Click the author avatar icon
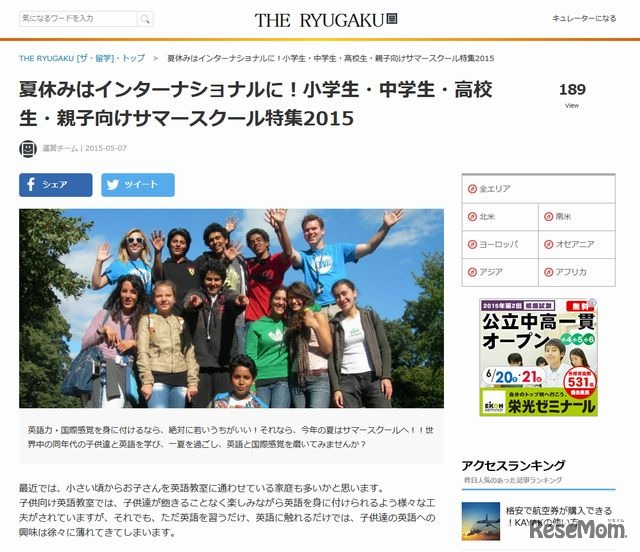This screenshot has width=640, height=552. click(x=28, y=149)
